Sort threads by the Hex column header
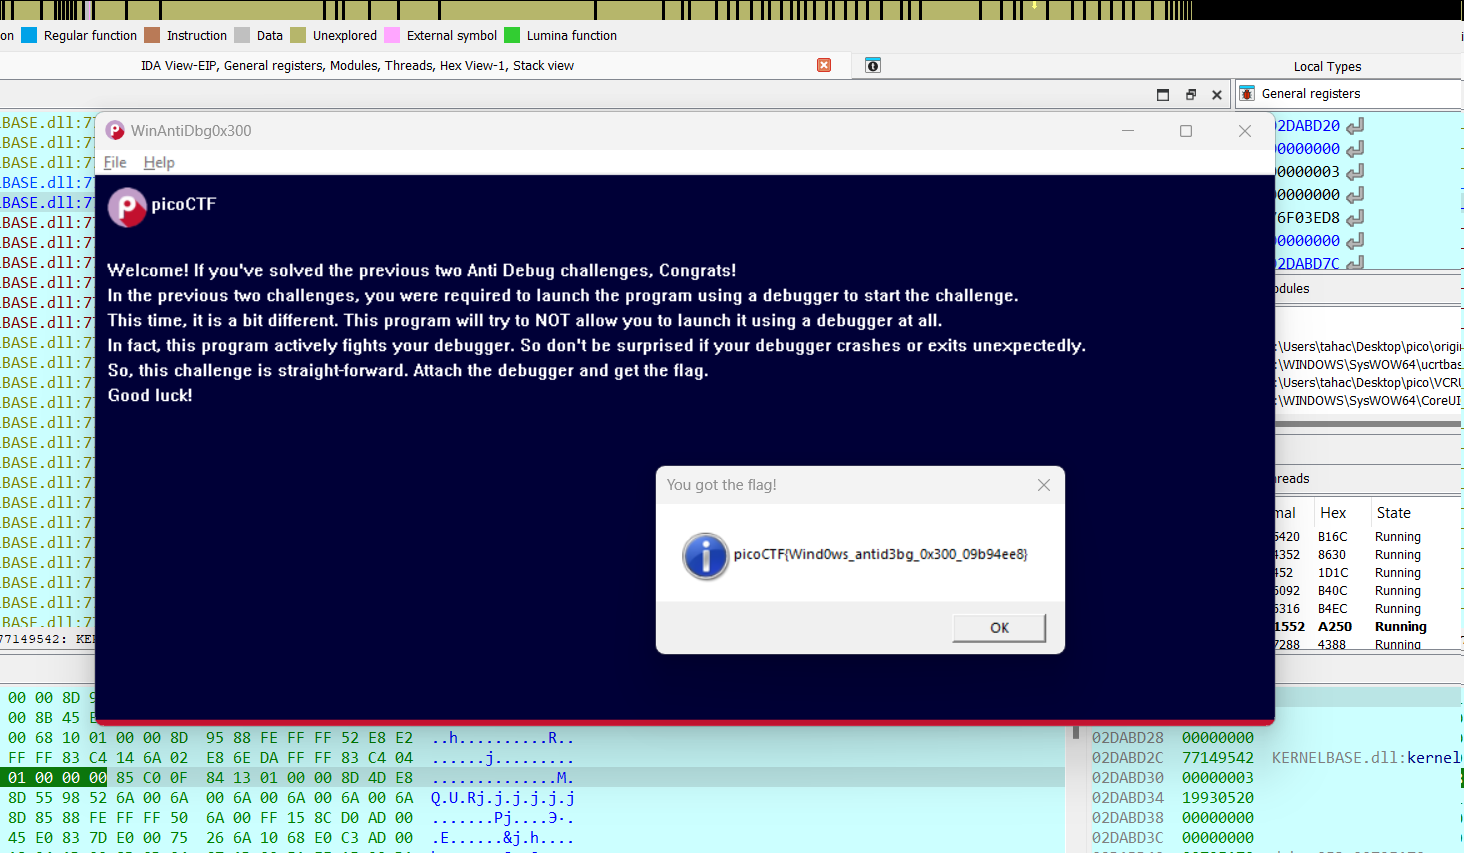This screenshot has width=1464, height=853. 1333,513
